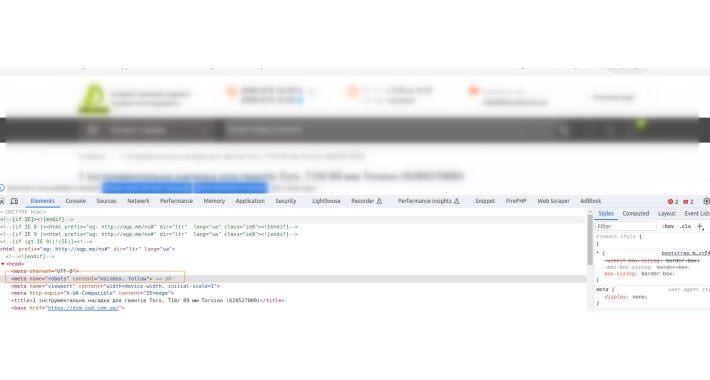The width and height of the screenshot is (710, 380).
Task: Open the Snippet tab
Action: click(485, 201)
